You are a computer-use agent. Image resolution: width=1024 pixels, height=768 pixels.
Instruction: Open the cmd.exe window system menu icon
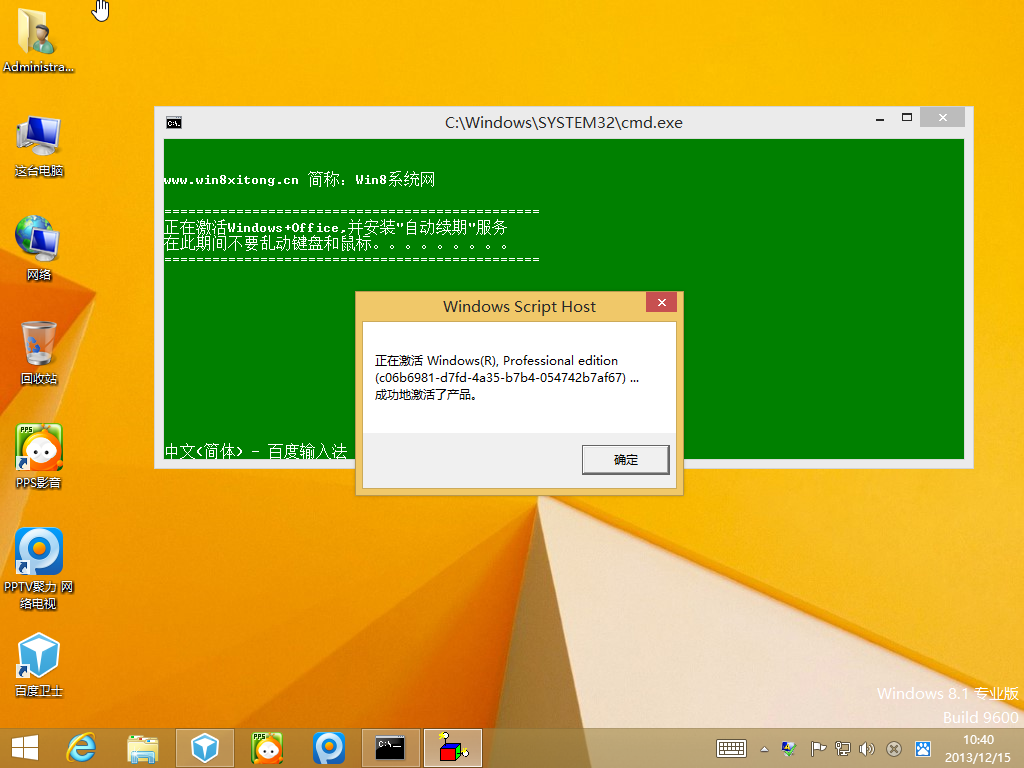click(172, 122)
